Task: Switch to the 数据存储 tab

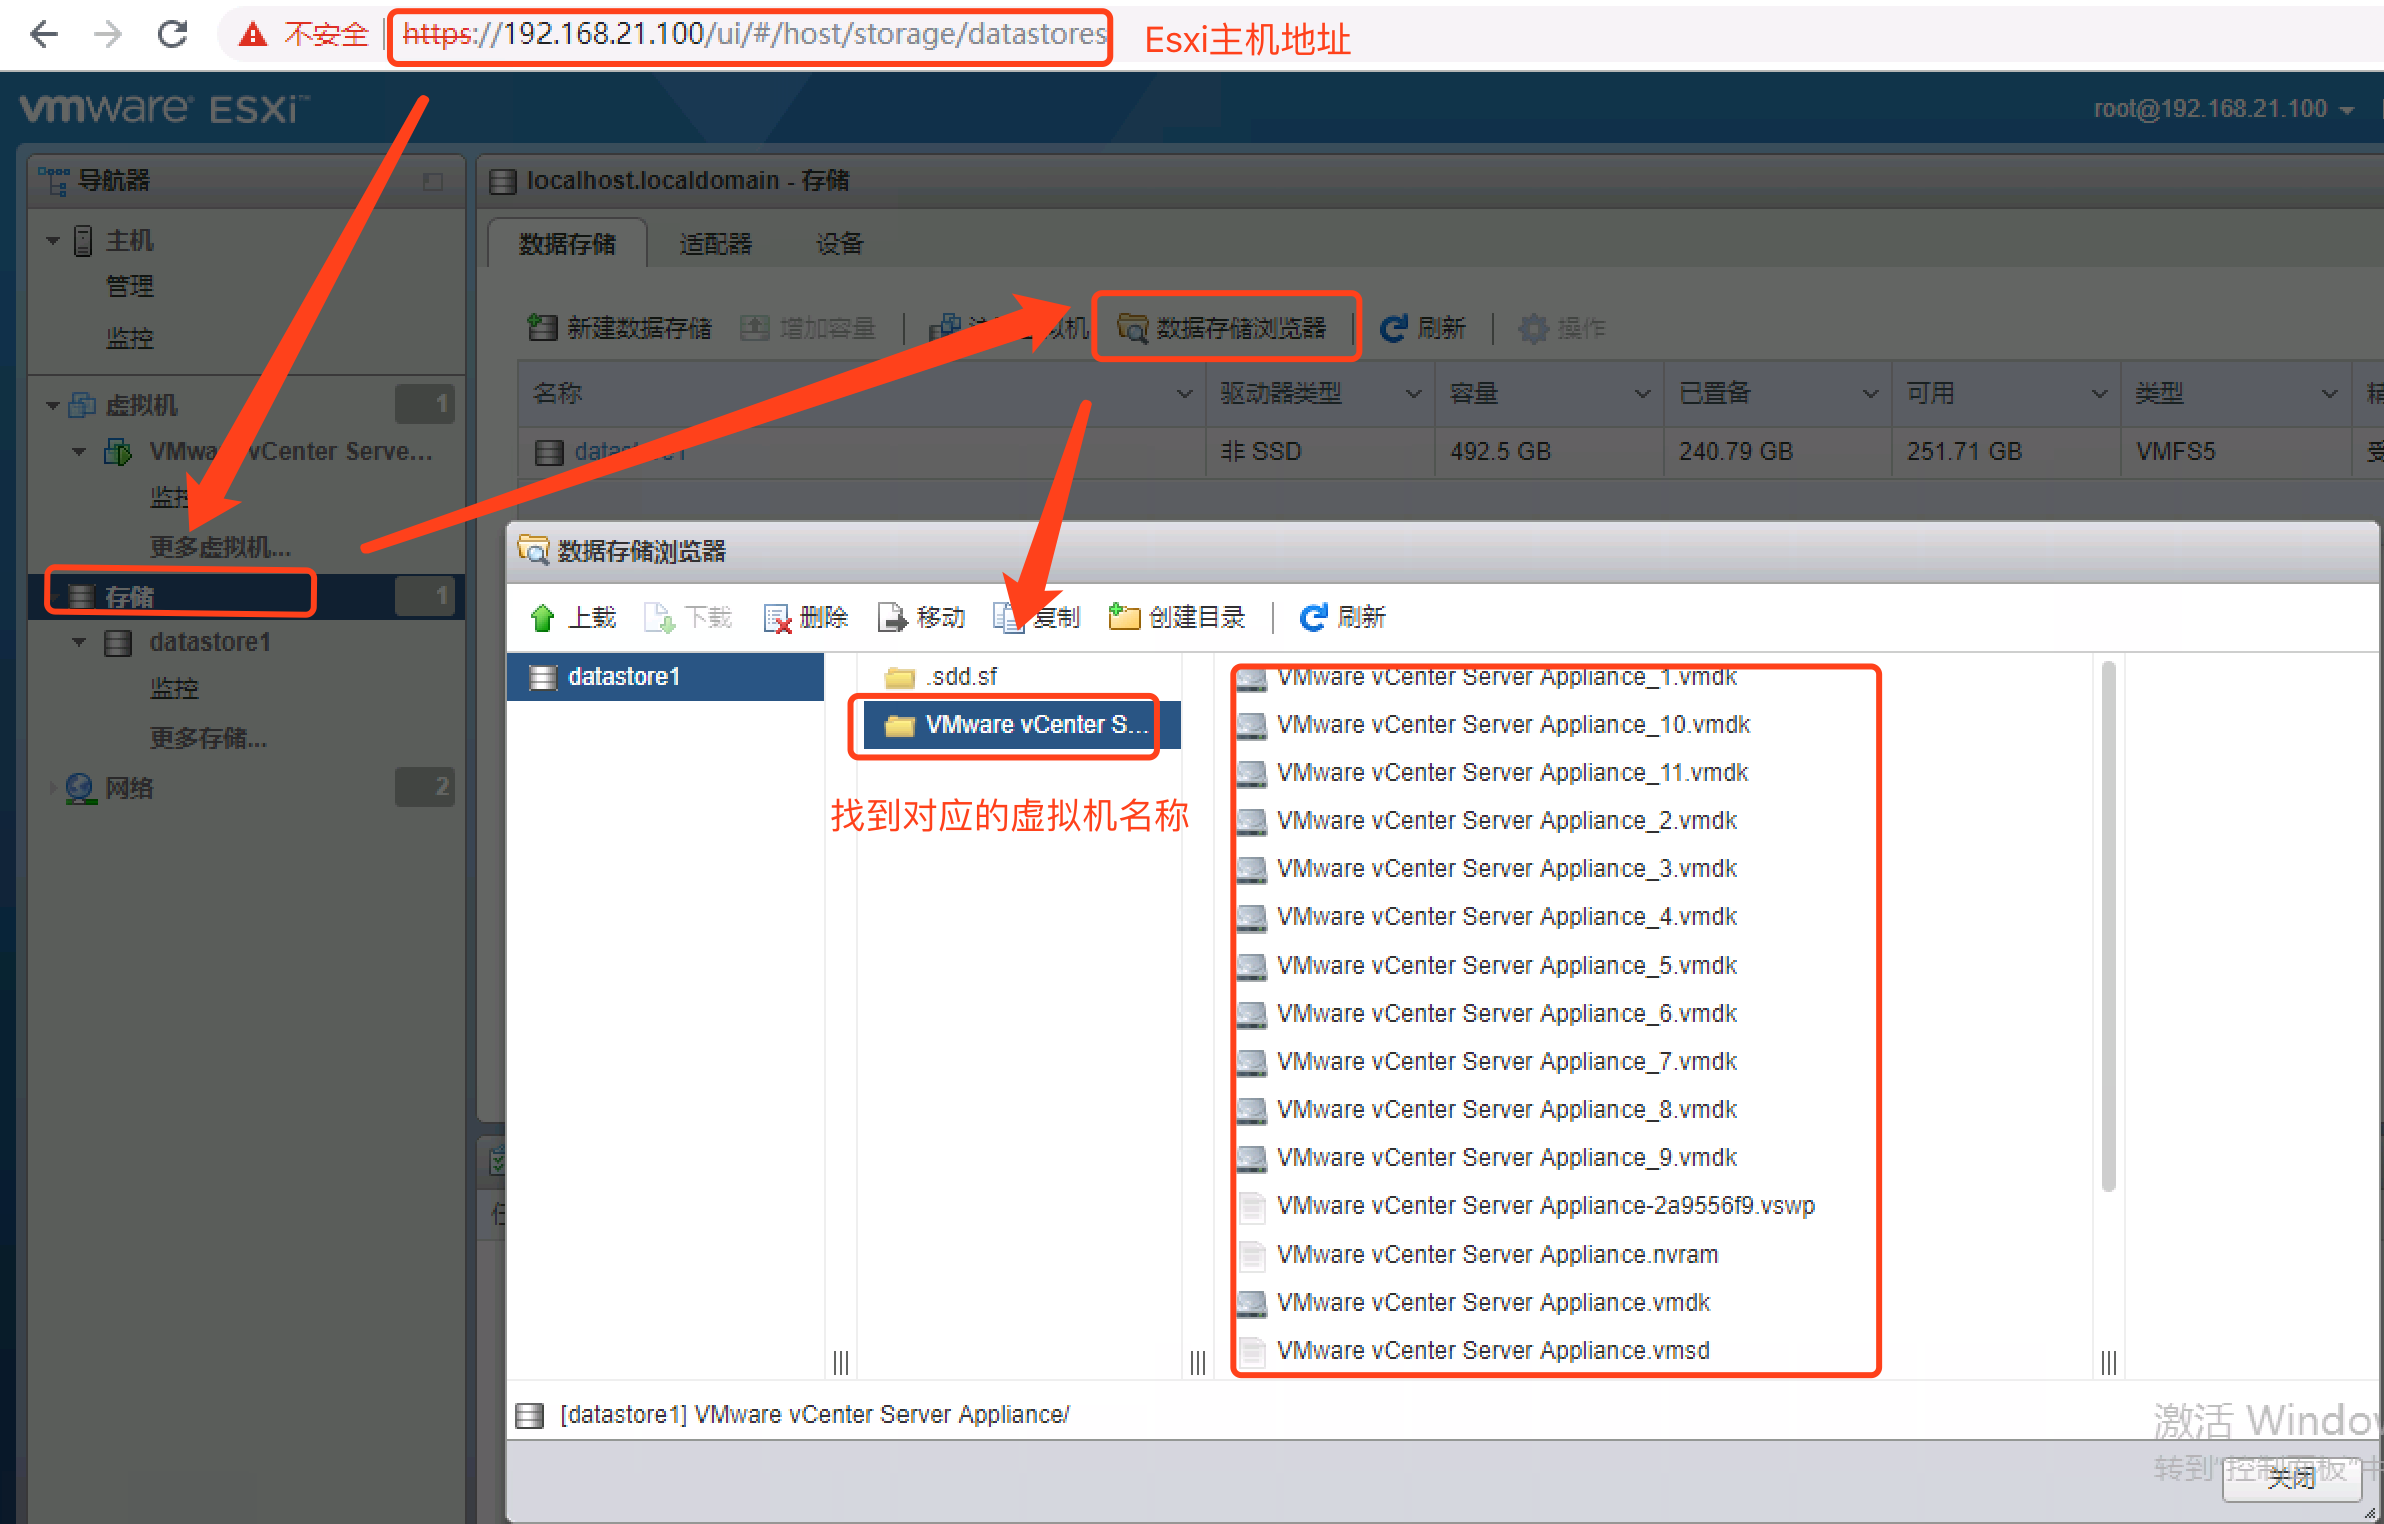Action: click(x=567, y=244)
